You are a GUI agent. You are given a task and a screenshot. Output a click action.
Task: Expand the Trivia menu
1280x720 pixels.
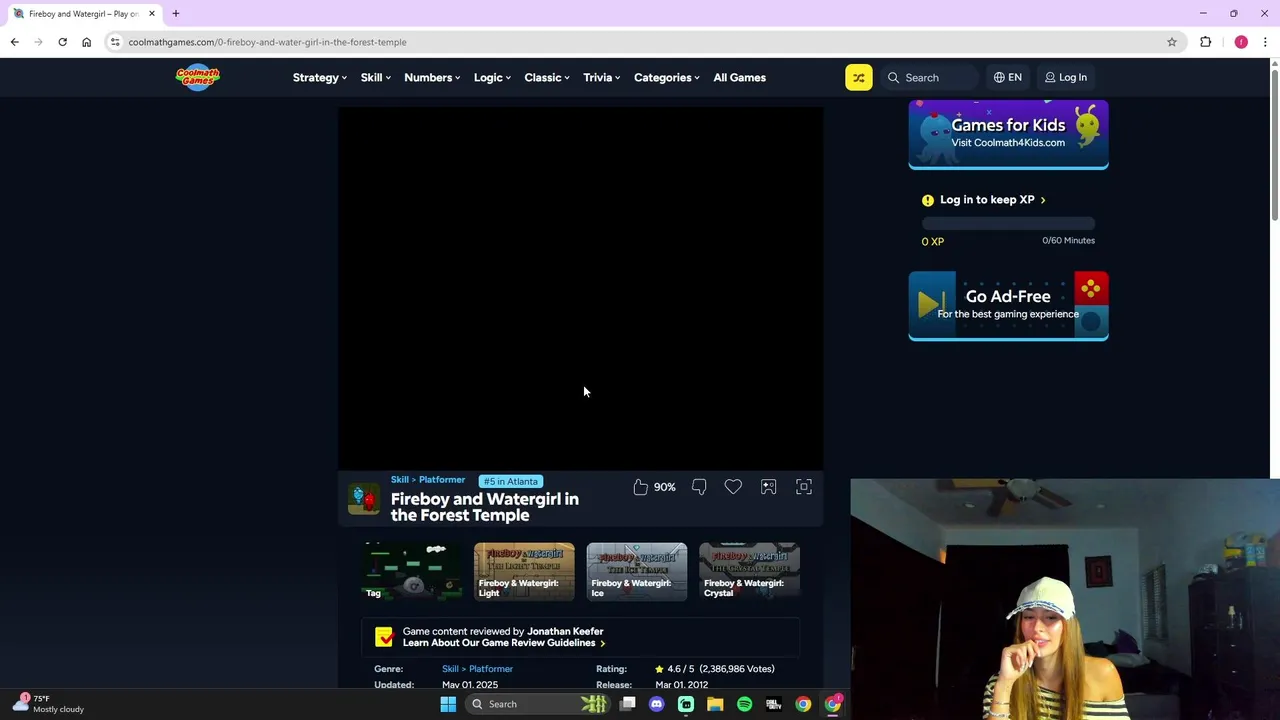click(601, 77)
